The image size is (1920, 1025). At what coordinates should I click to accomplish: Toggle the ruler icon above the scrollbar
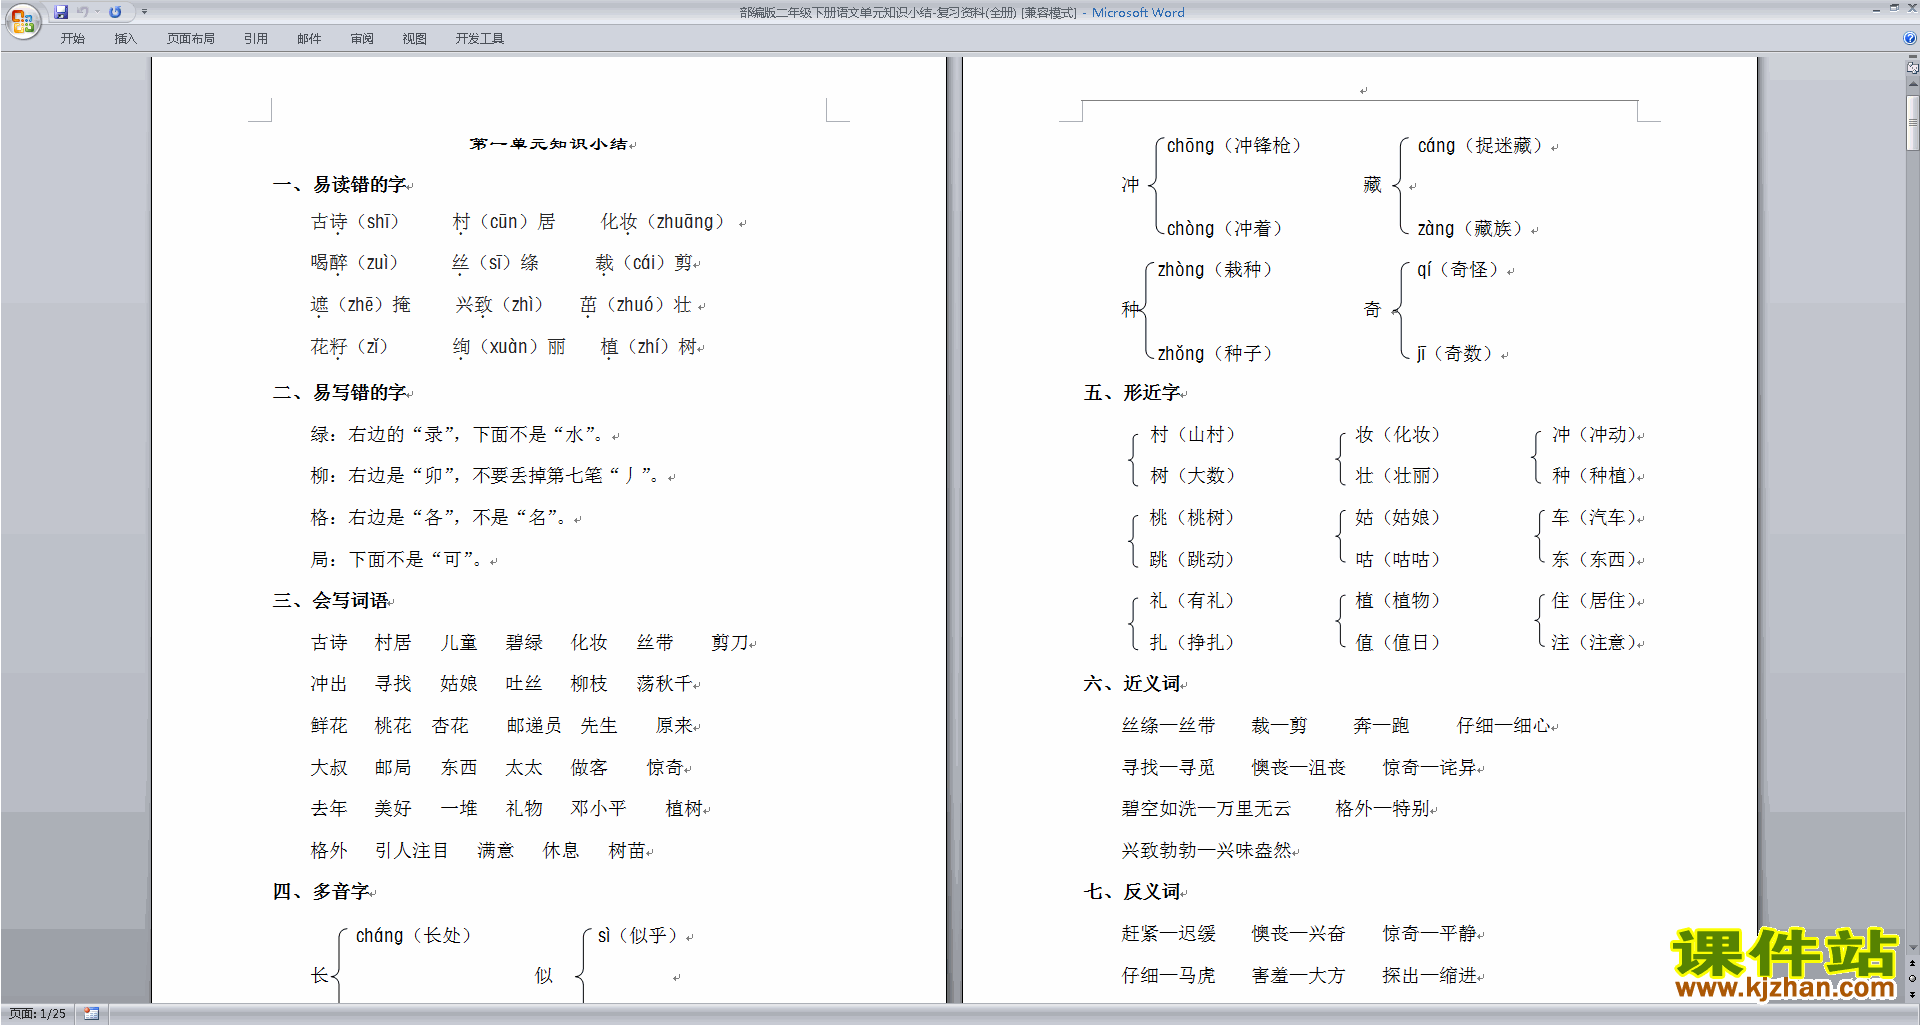1912,67
